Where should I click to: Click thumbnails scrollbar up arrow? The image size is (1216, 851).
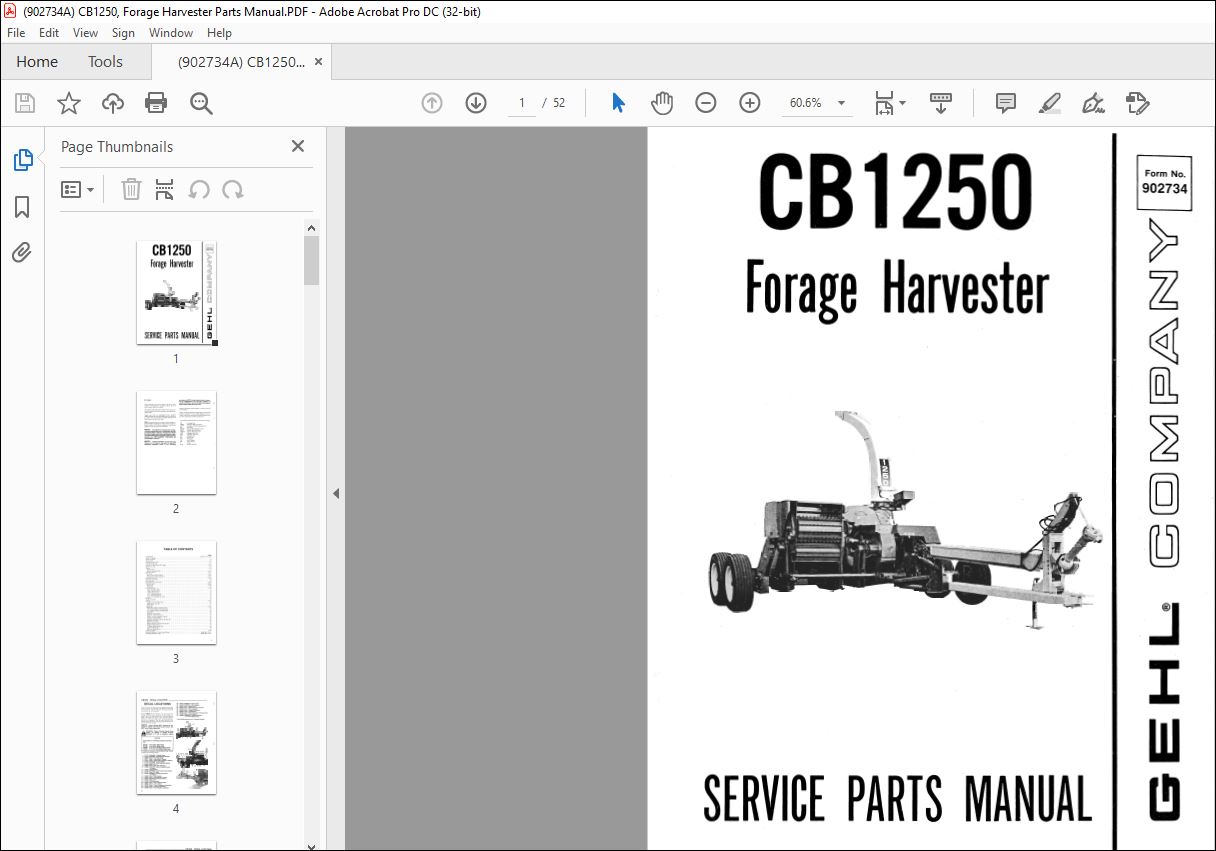click(311, 228)
